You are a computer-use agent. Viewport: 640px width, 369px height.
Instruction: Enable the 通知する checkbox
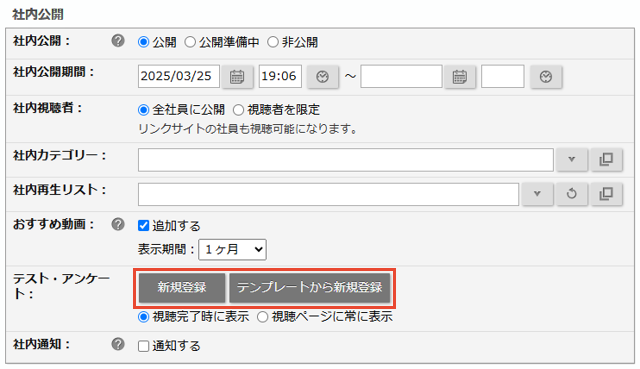coord(143,346)
